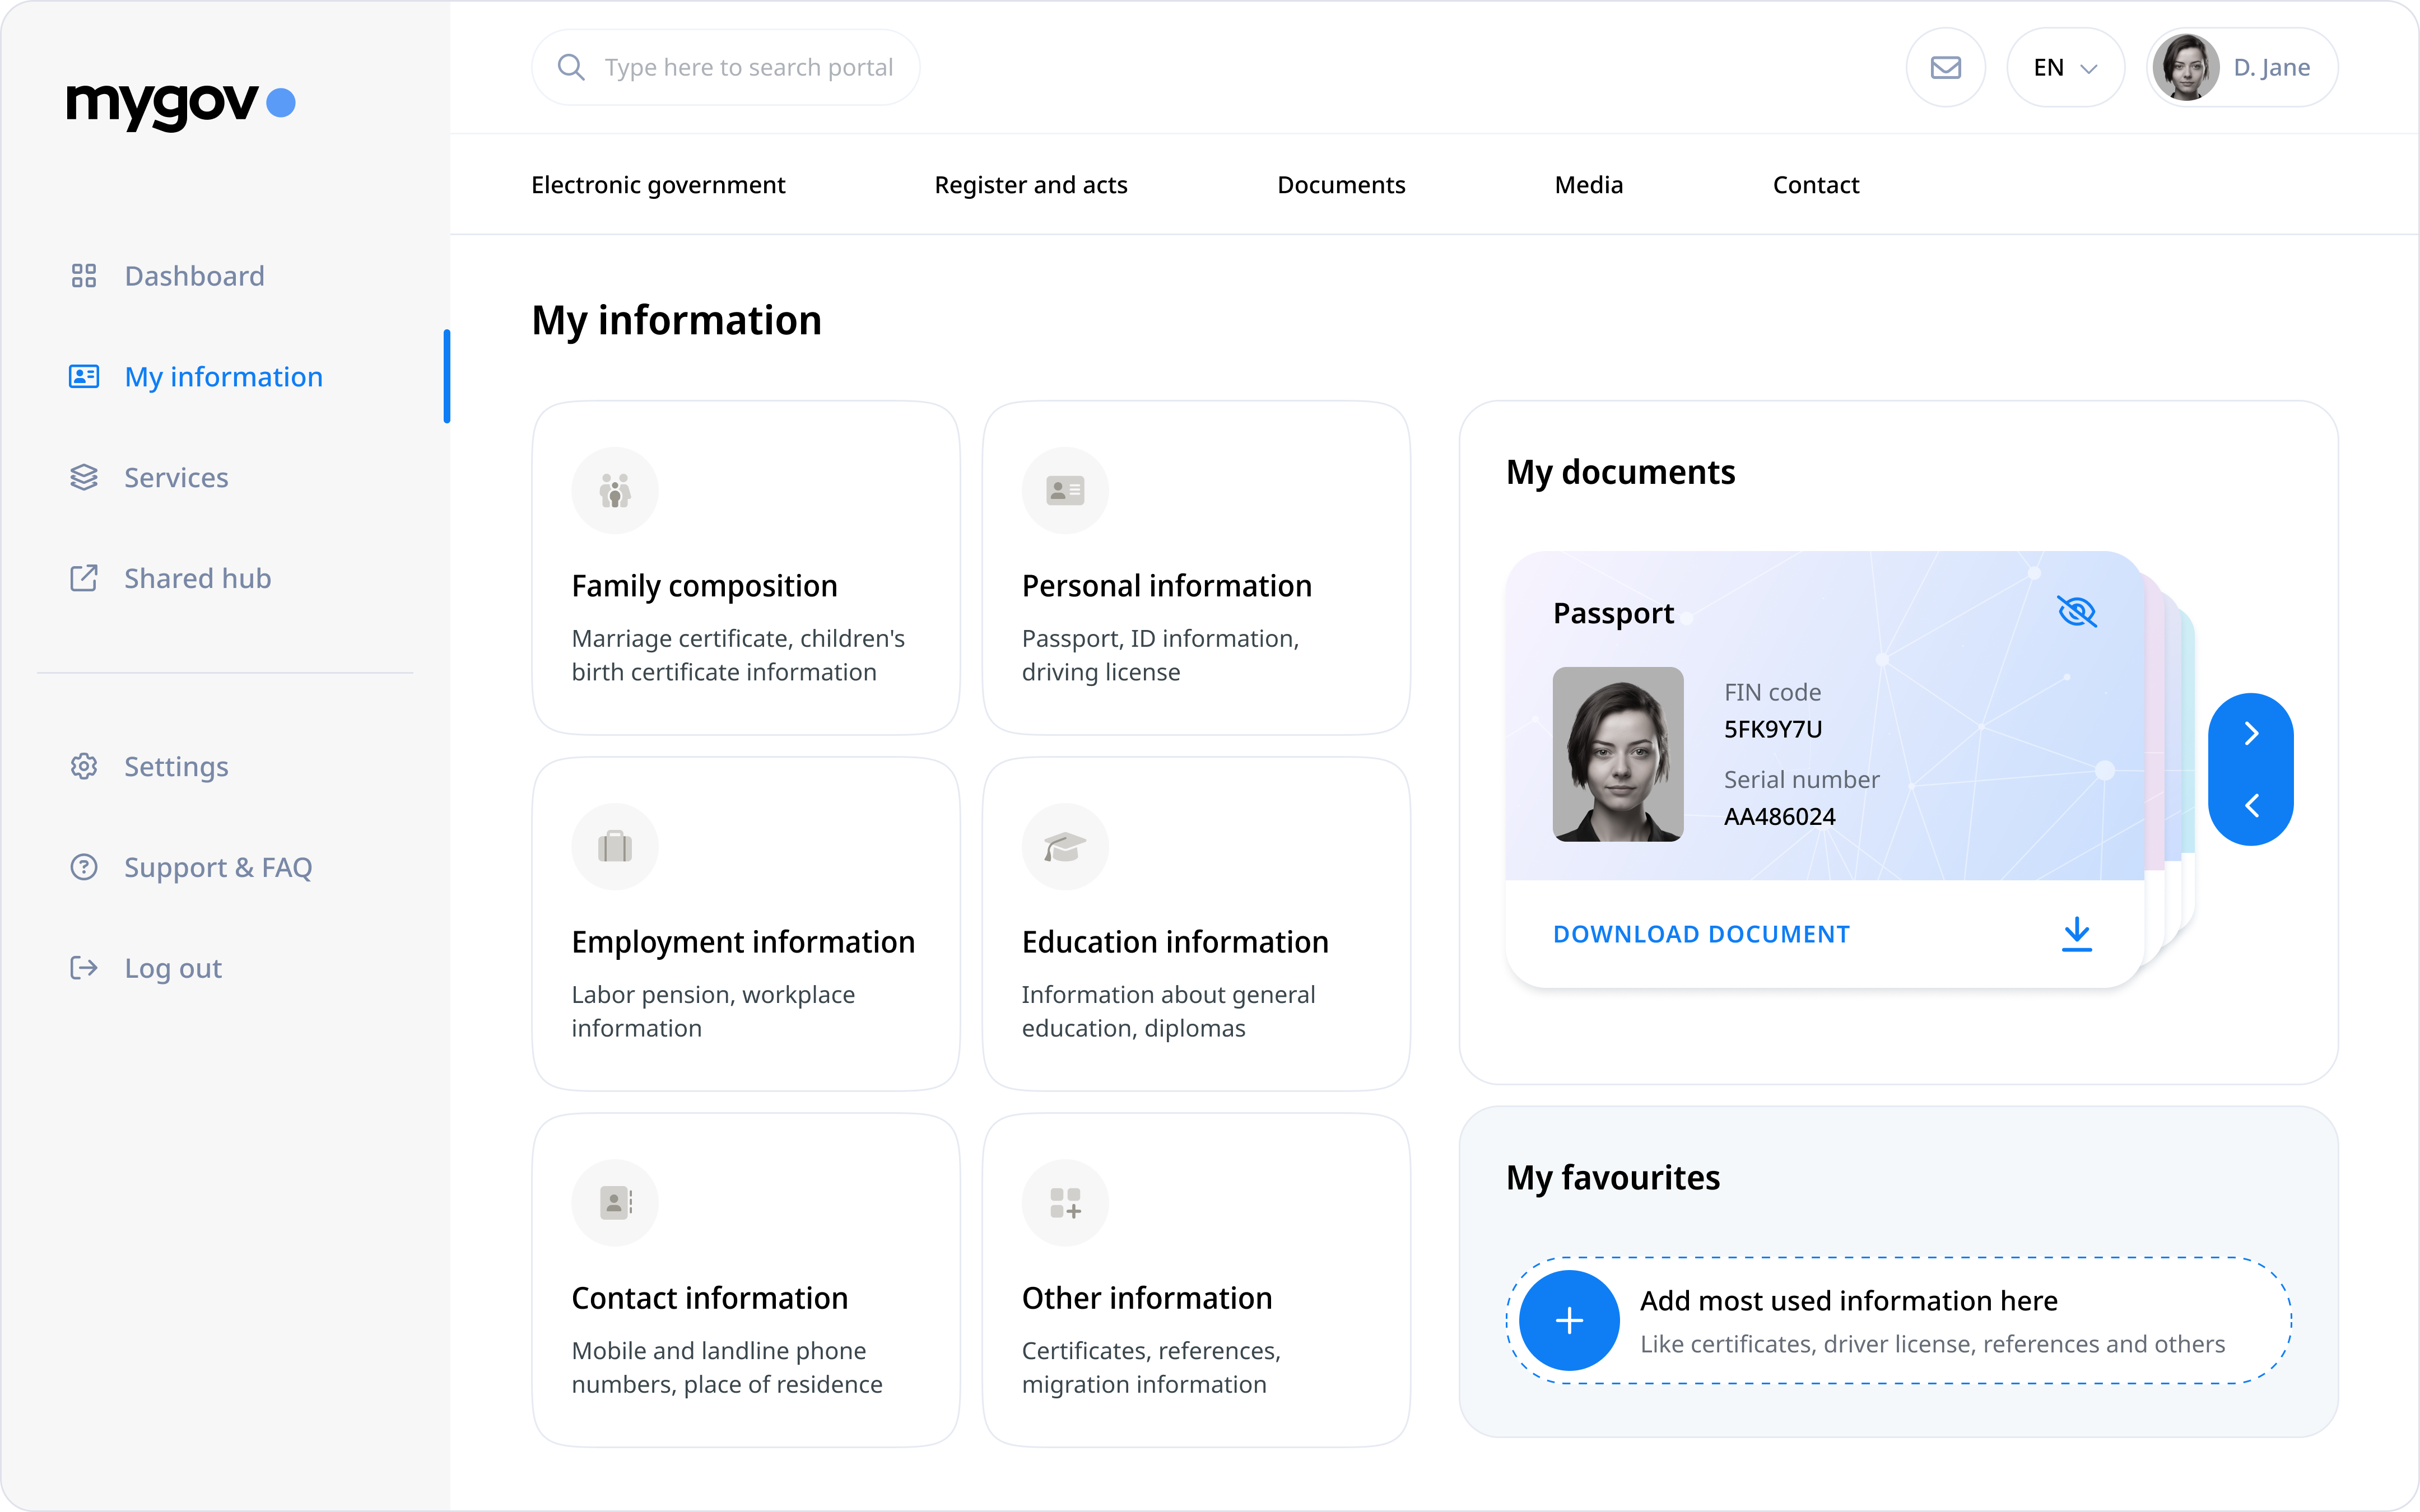The width and height of the screenshot is (2420, 1512).
Task: Click the passport photo thumbnail
Action: (x=1617, y=754)
